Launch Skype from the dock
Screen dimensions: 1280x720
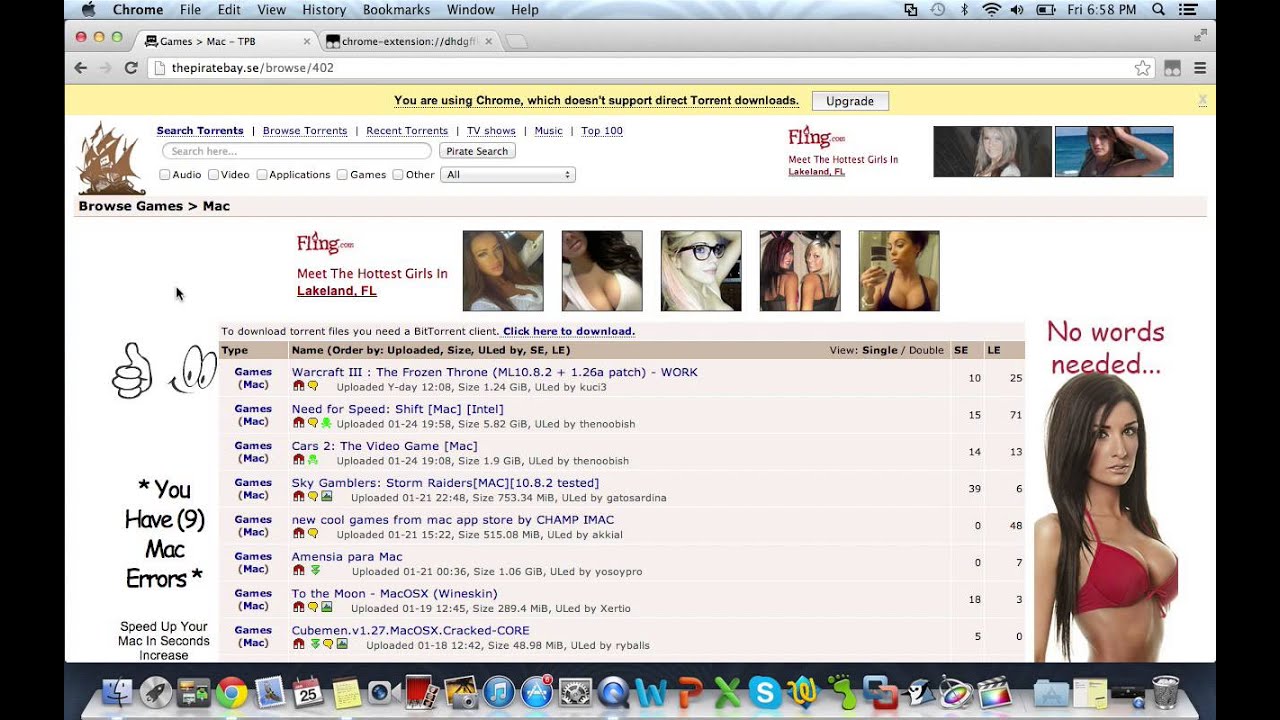pos(765,692)
